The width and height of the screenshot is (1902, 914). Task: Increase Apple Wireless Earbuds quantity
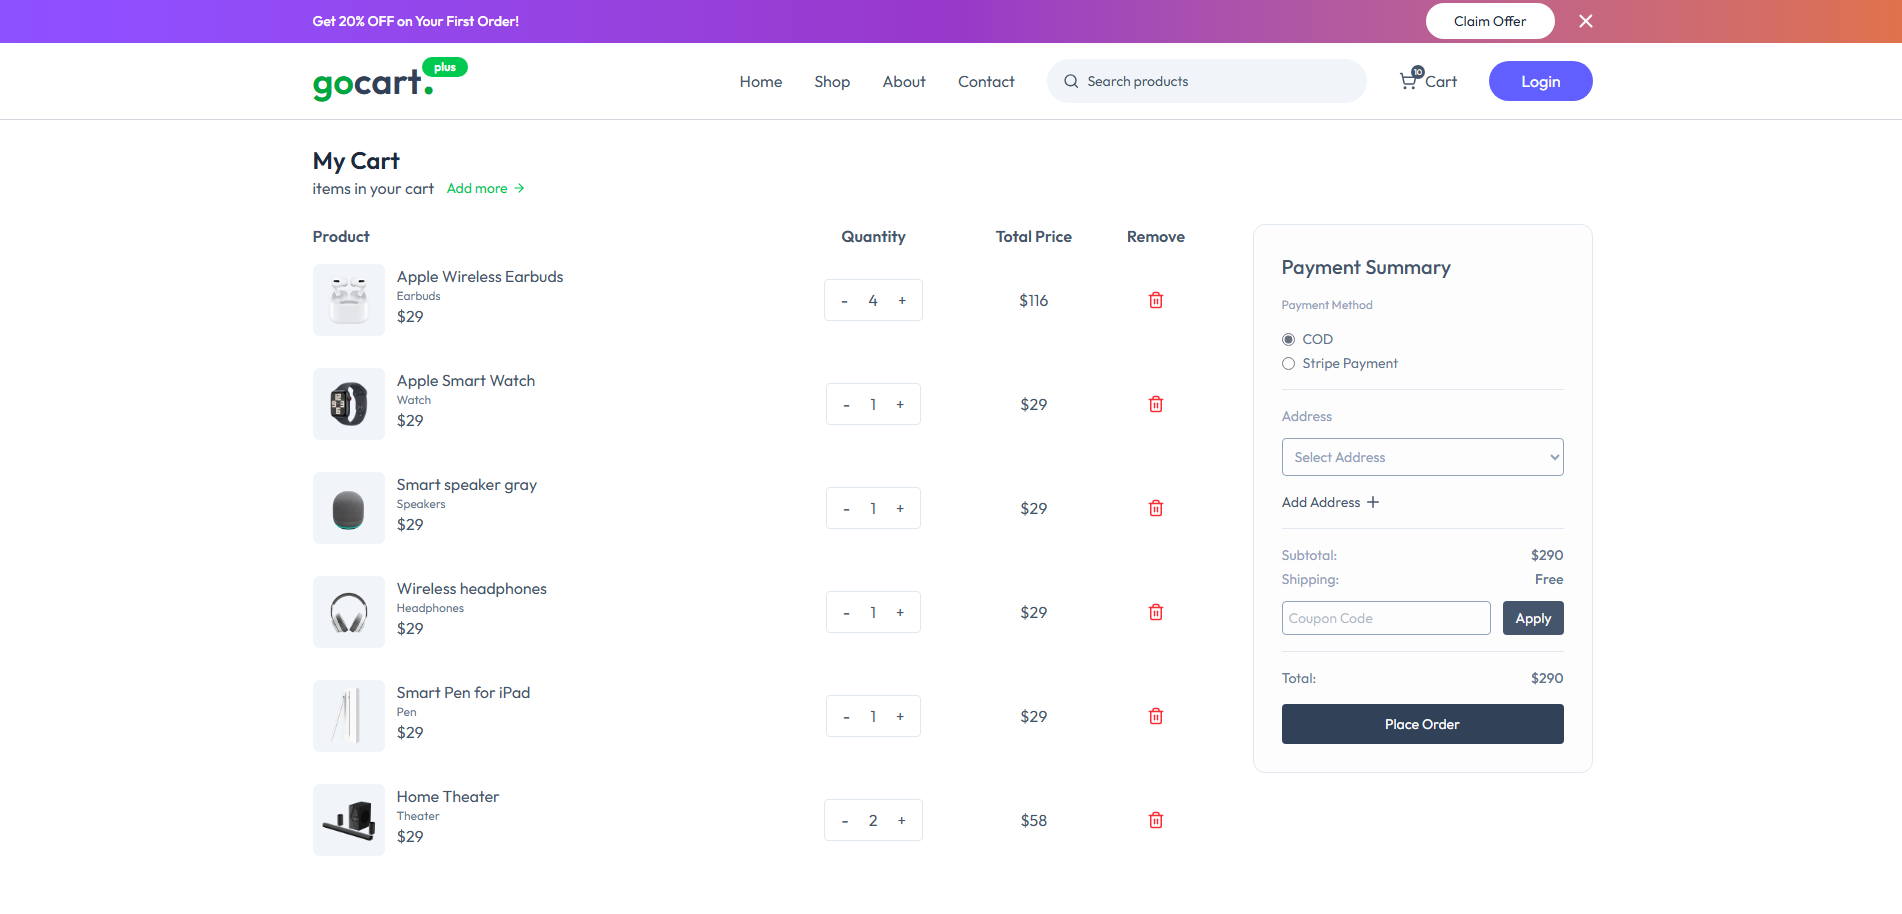tap(902, 301)
